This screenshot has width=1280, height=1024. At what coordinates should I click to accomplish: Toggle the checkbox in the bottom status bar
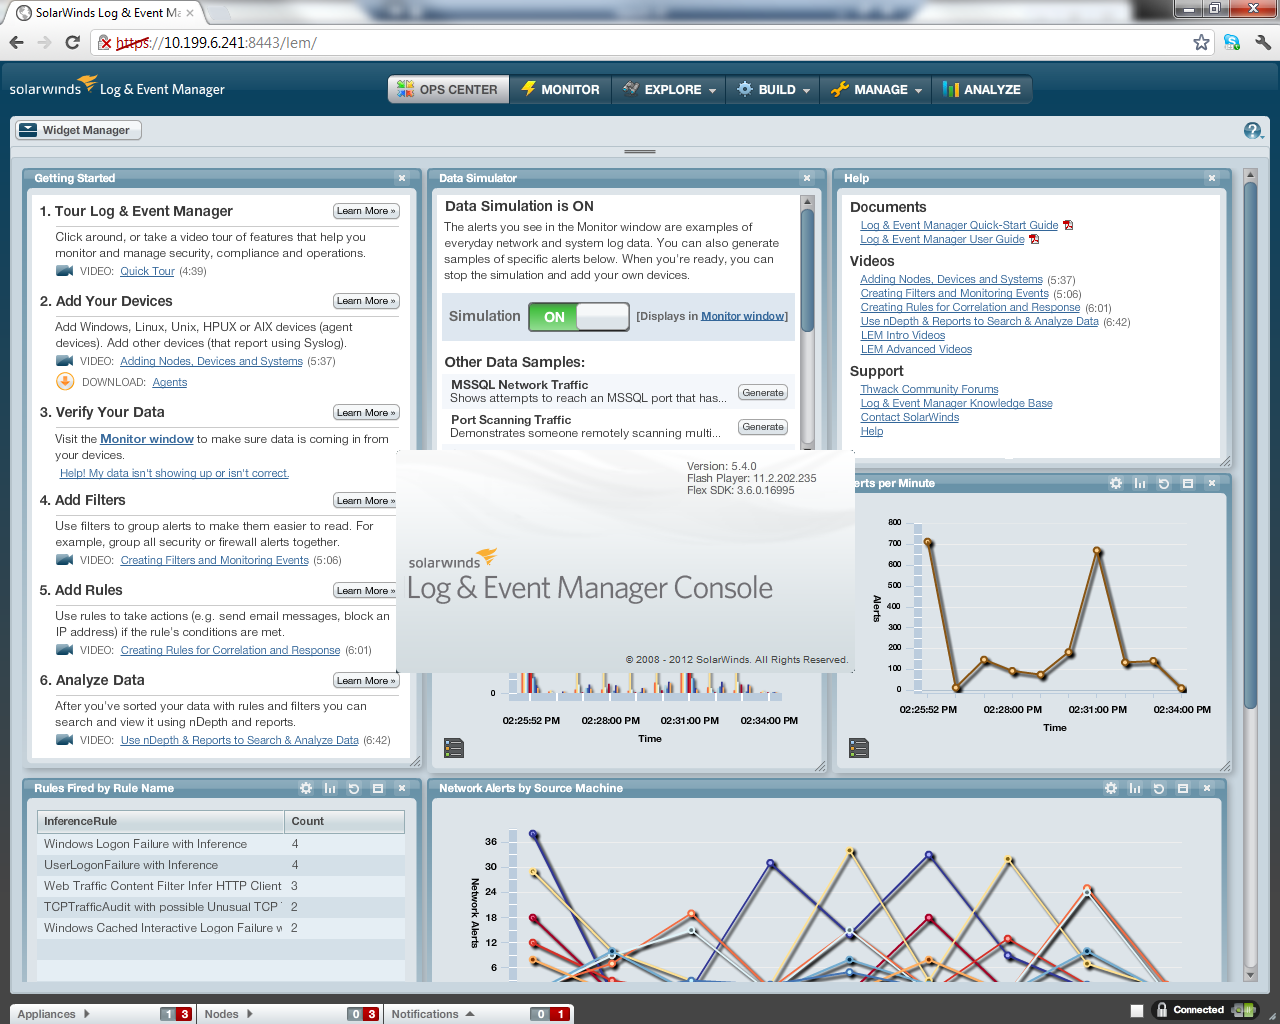pos(1138,1010)
